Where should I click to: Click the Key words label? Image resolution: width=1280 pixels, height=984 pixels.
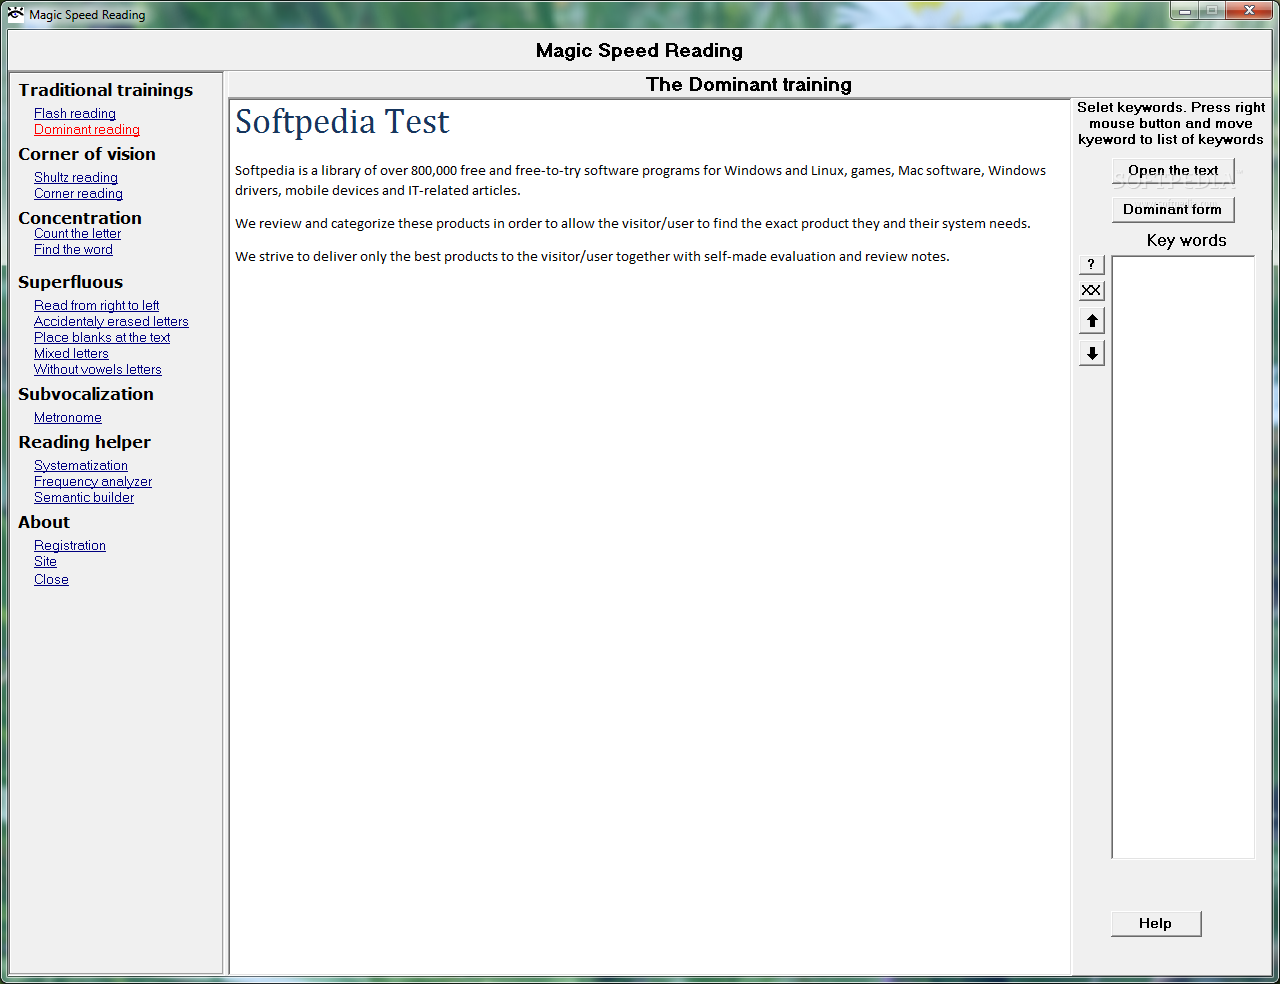1186,241
